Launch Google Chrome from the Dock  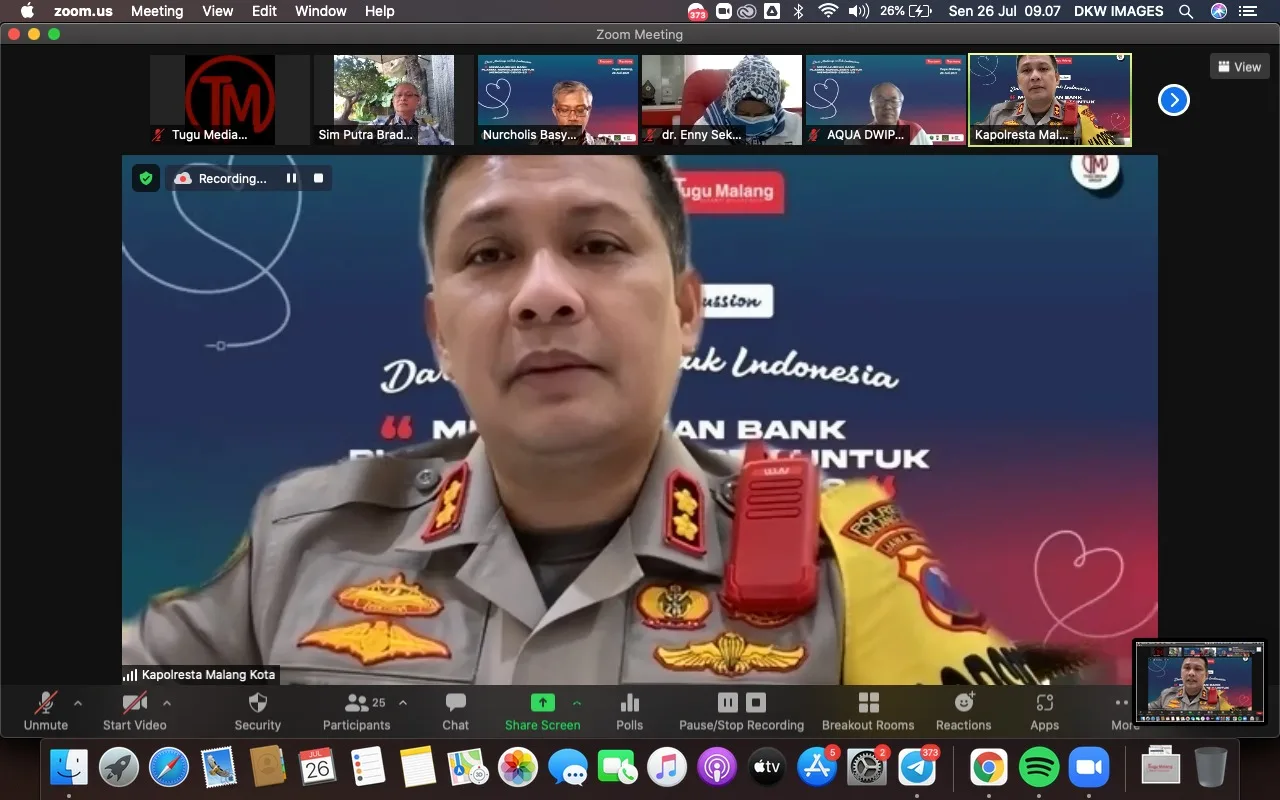(x=989, y=768)
